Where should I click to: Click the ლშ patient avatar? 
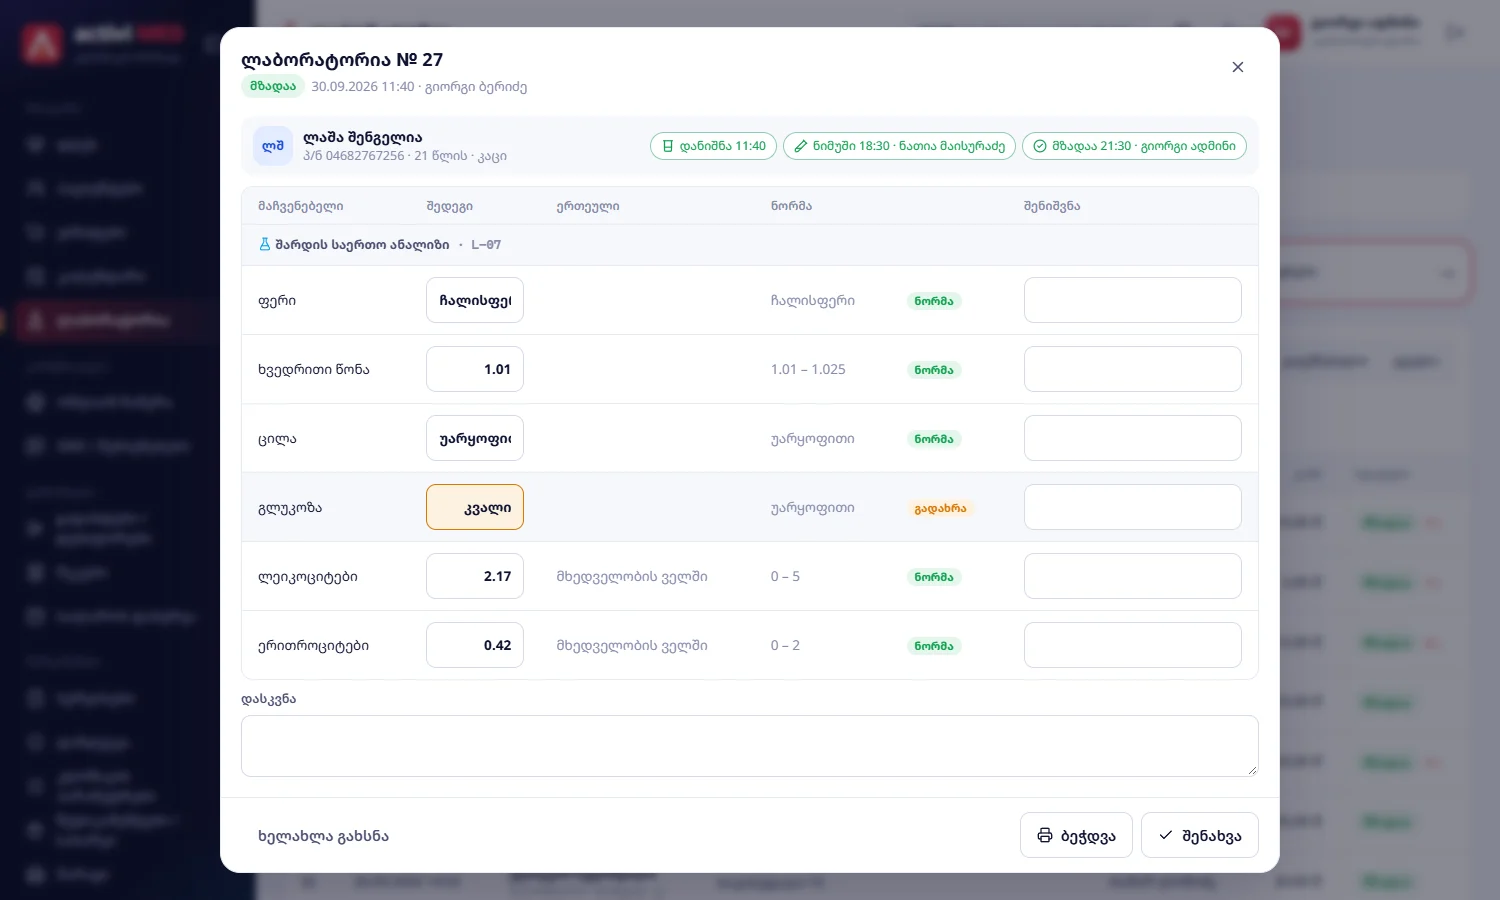[273, 146]
